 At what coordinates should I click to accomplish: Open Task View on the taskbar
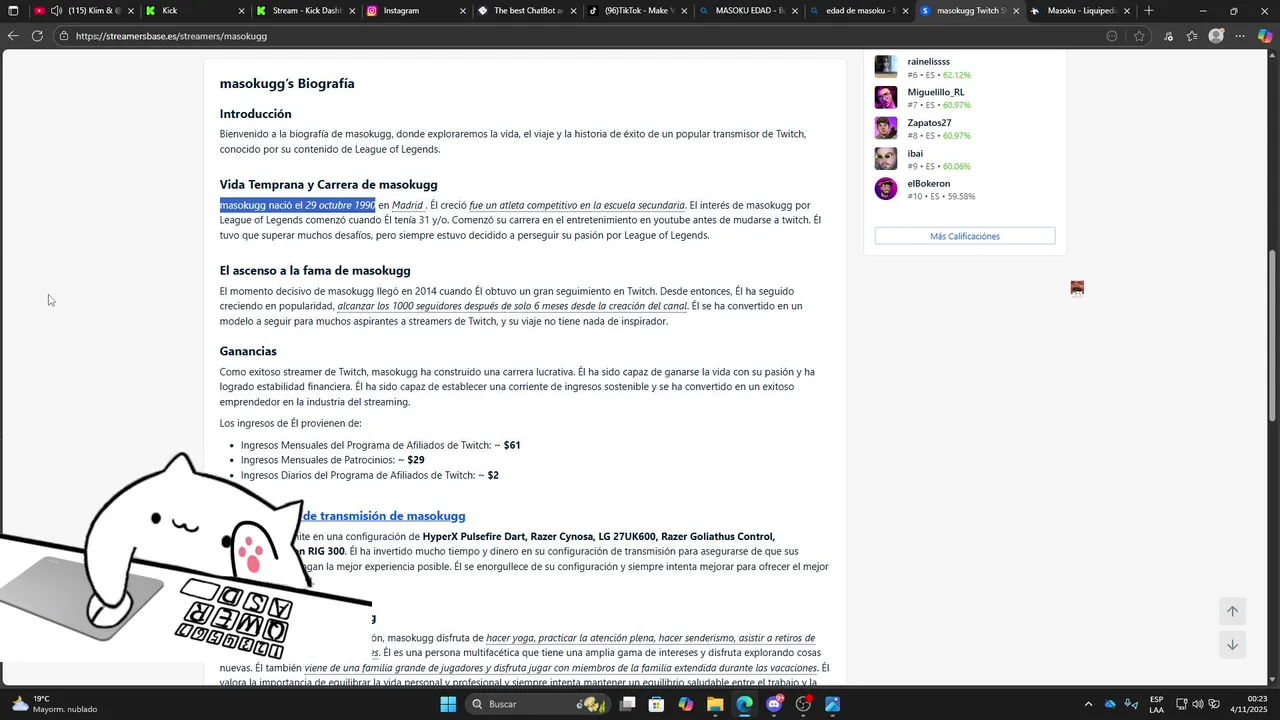627,704
